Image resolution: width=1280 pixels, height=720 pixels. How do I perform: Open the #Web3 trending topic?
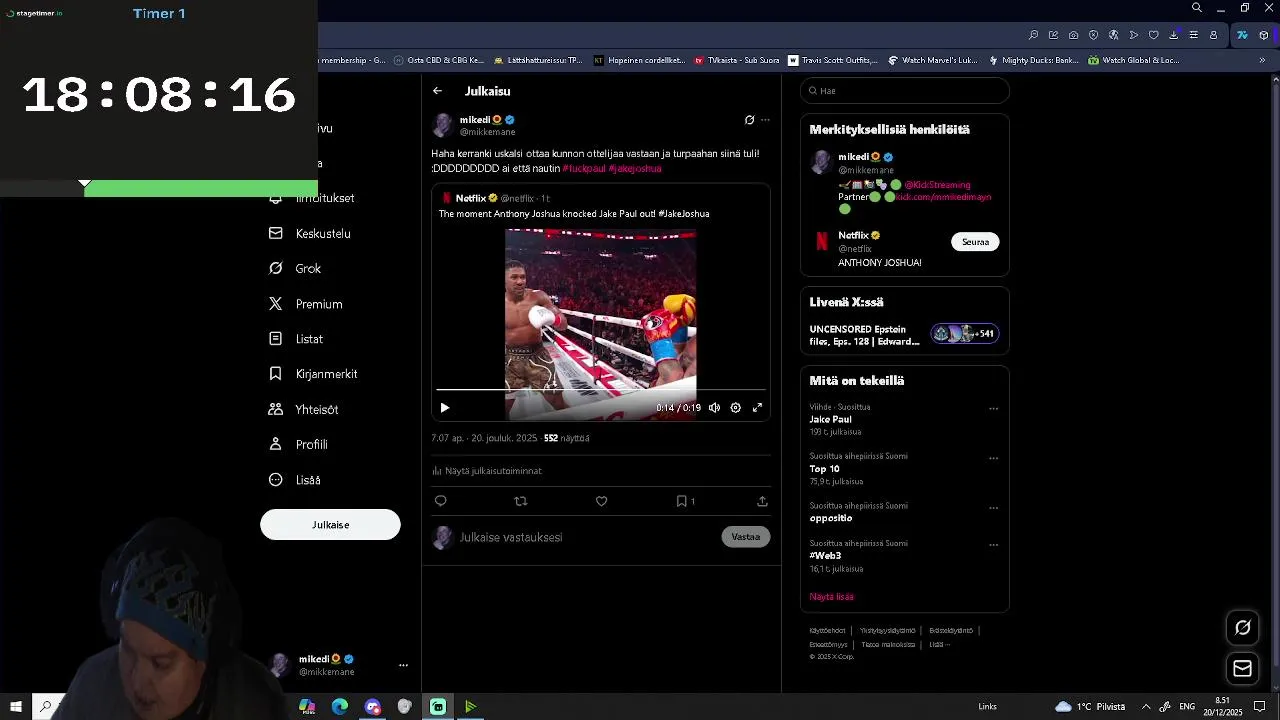point(825,556)
